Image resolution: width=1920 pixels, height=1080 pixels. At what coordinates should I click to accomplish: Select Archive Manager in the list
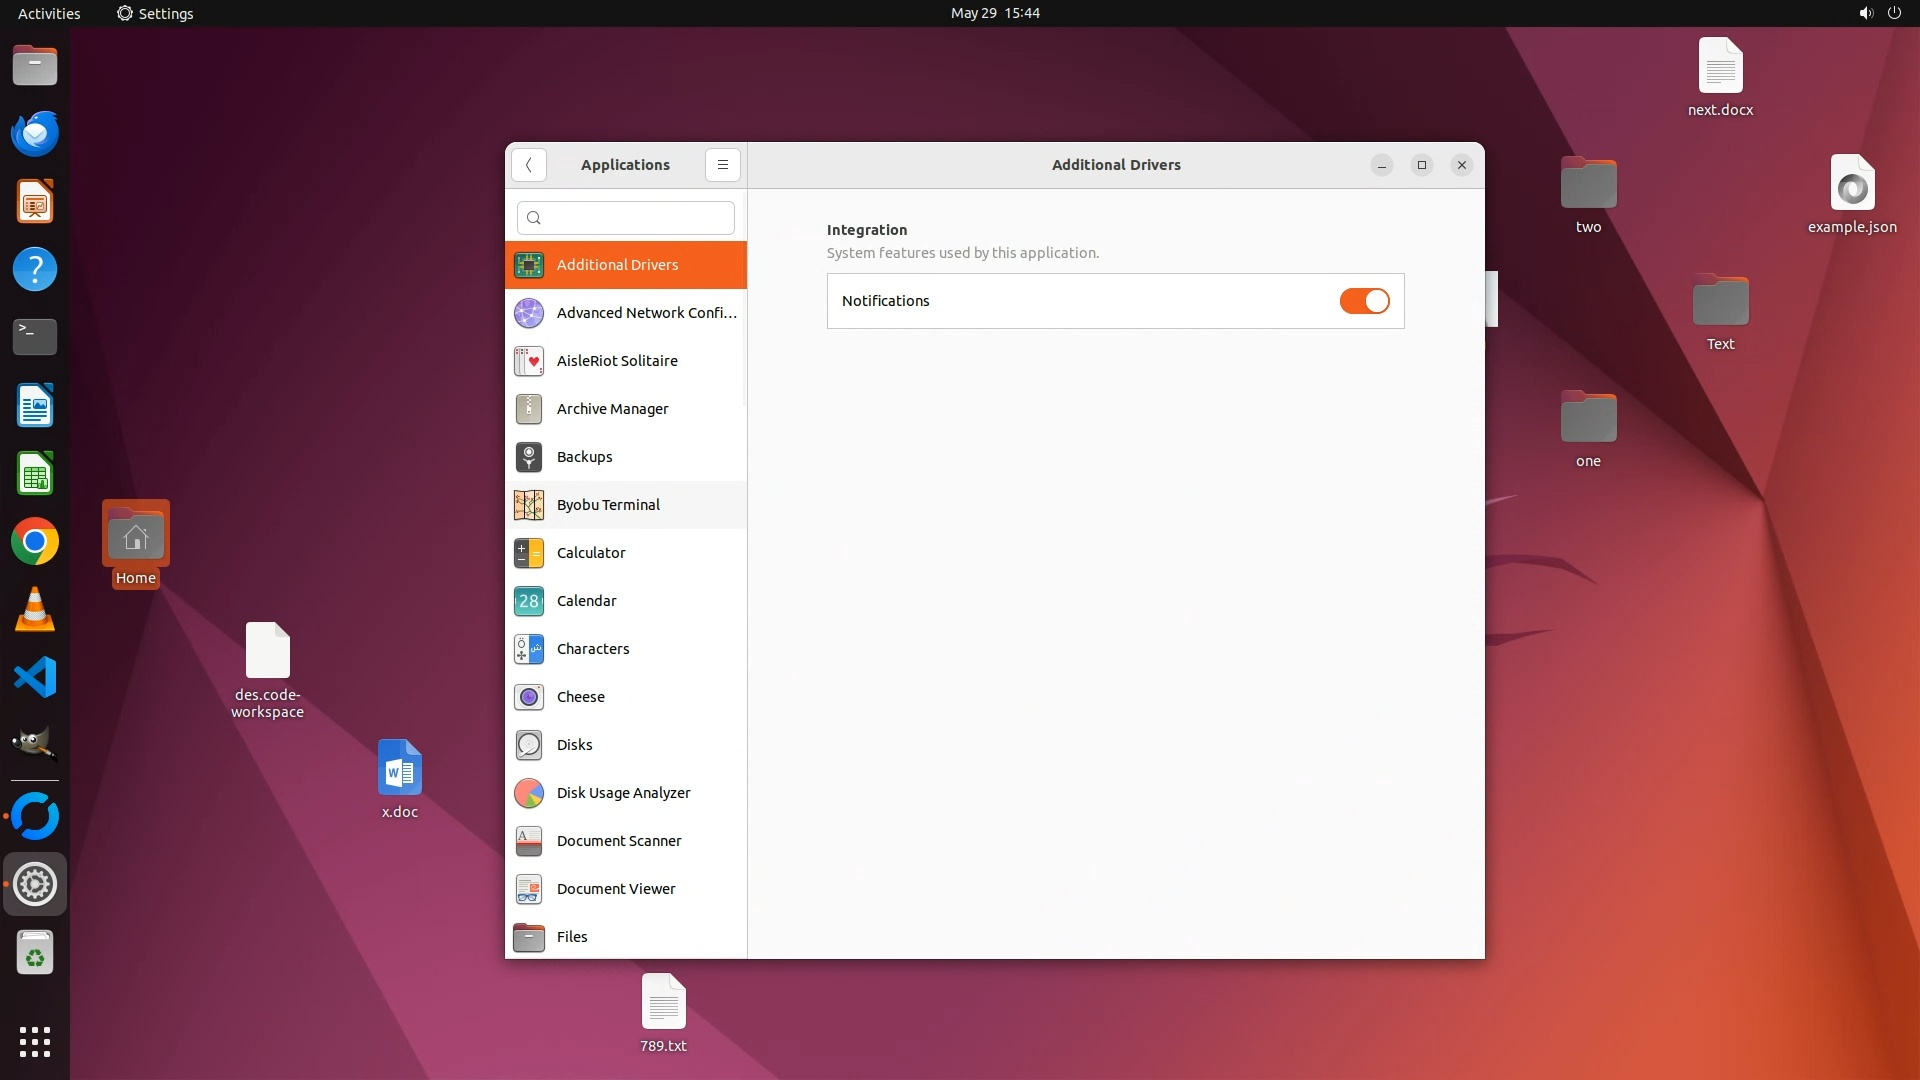pos(612,409)
